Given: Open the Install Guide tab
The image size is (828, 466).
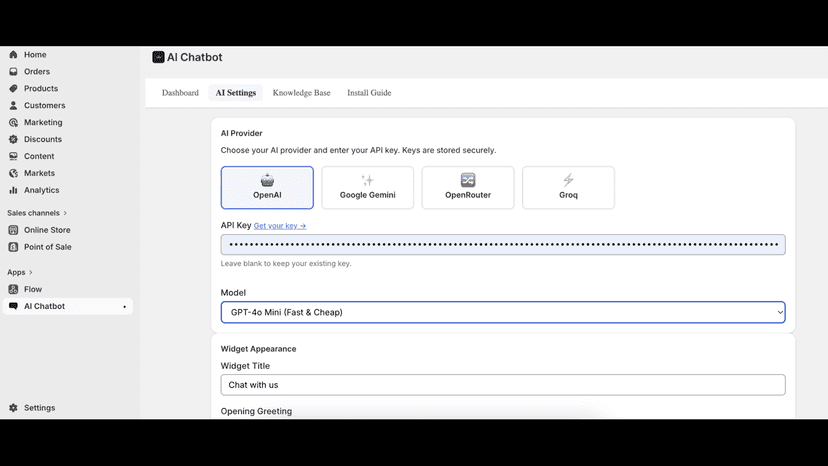Looking at the screenshot, I should click(x=369, y=92).
